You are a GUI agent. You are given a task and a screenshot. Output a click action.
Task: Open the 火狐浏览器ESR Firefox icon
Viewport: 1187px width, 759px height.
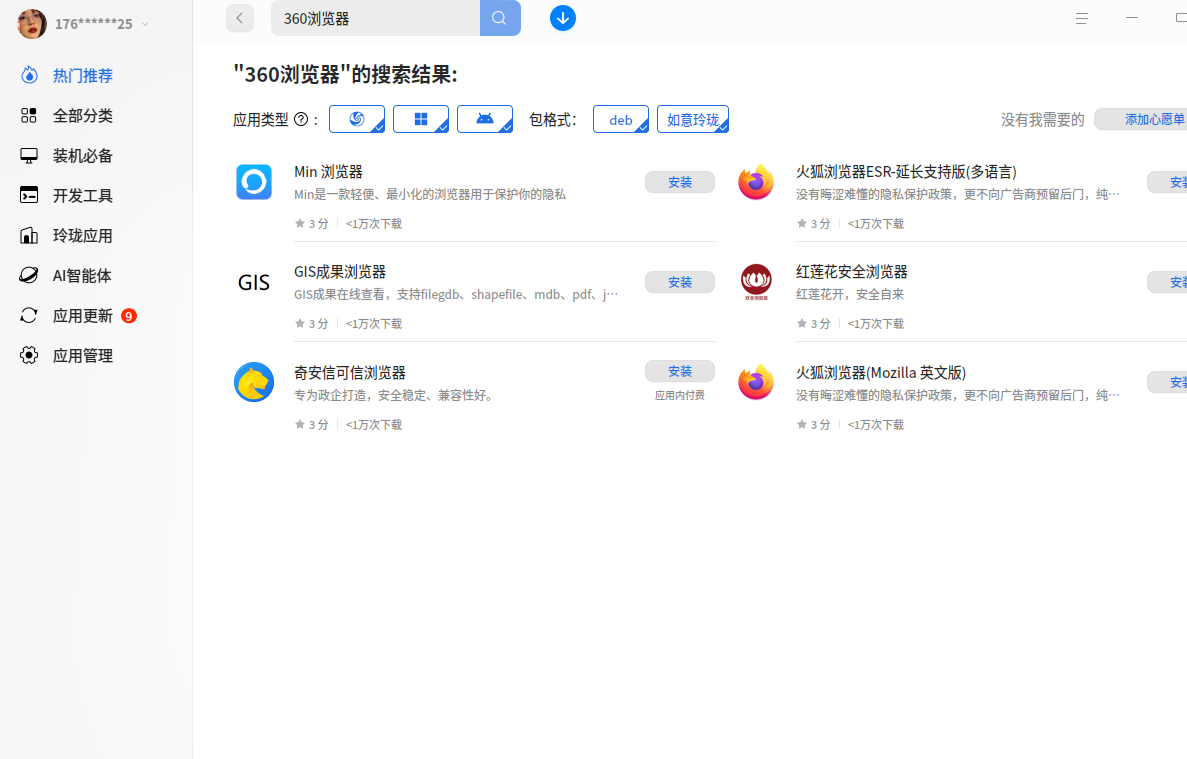[756, 182]
